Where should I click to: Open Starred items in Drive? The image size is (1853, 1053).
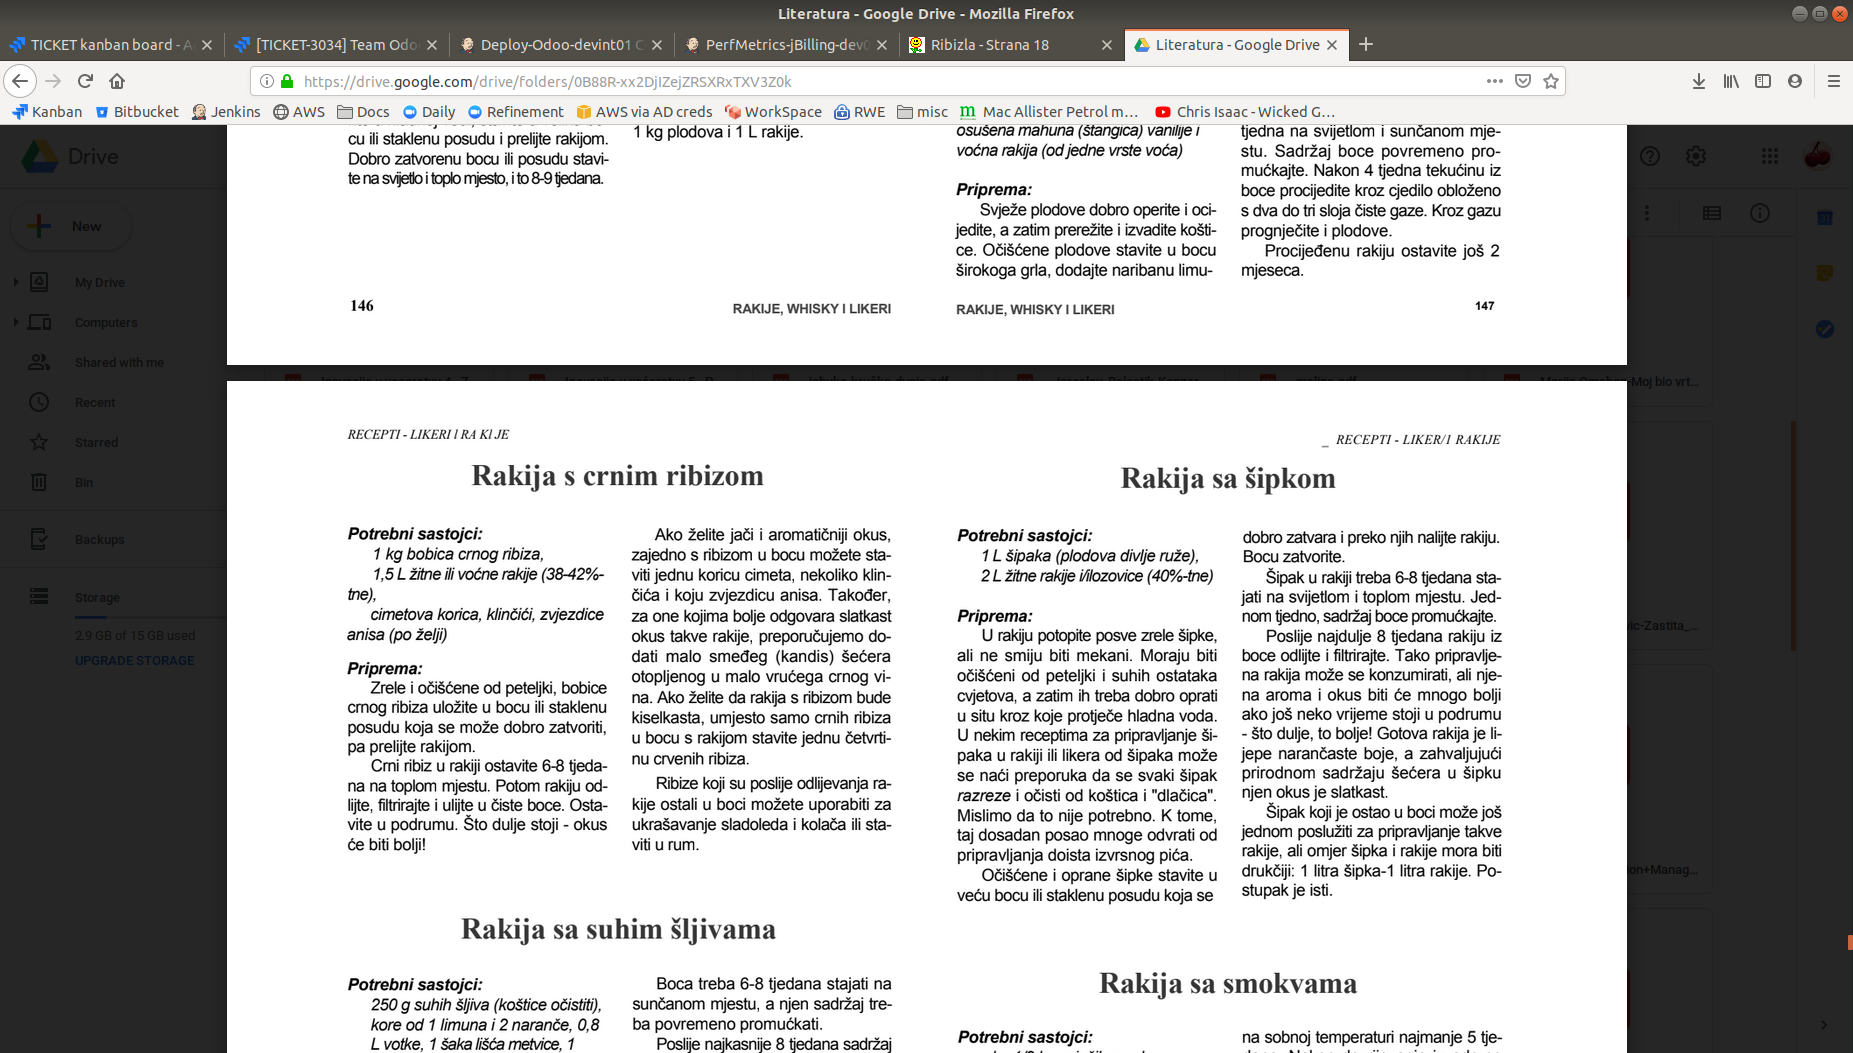click(x=96, y=442)
